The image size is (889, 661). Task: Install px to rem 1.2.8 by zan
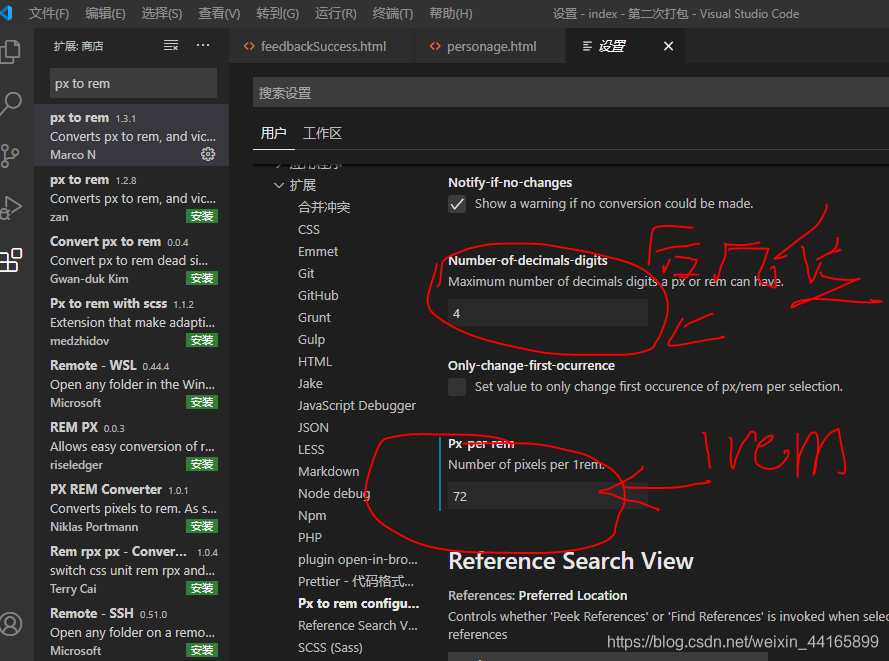tap(202, 216)
